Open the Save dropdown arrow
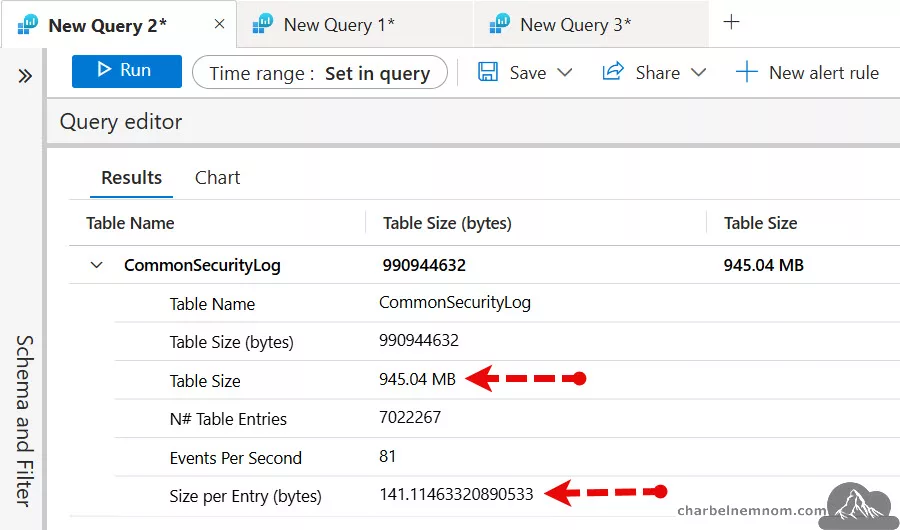The height and width of the screenshot is (530, 900). click(565, 72)
